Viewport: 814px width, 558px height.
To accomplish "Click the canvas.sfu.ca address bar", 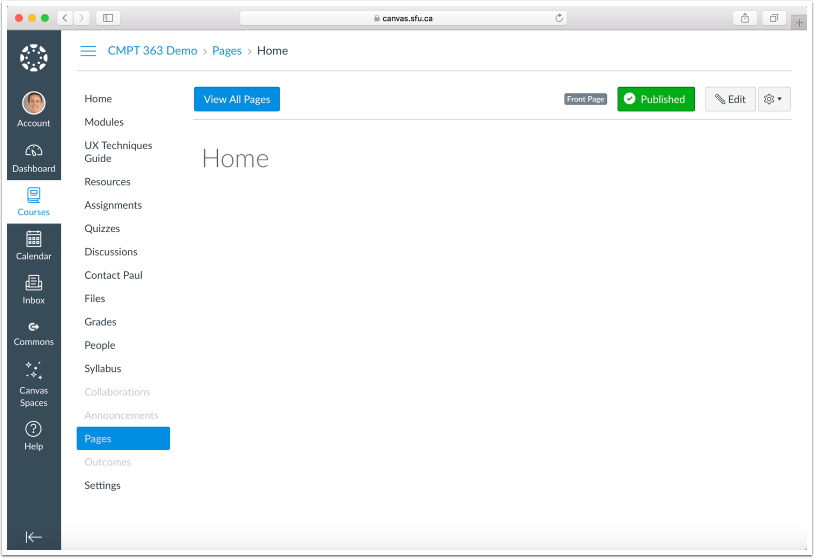I will (x=403, y=18).
